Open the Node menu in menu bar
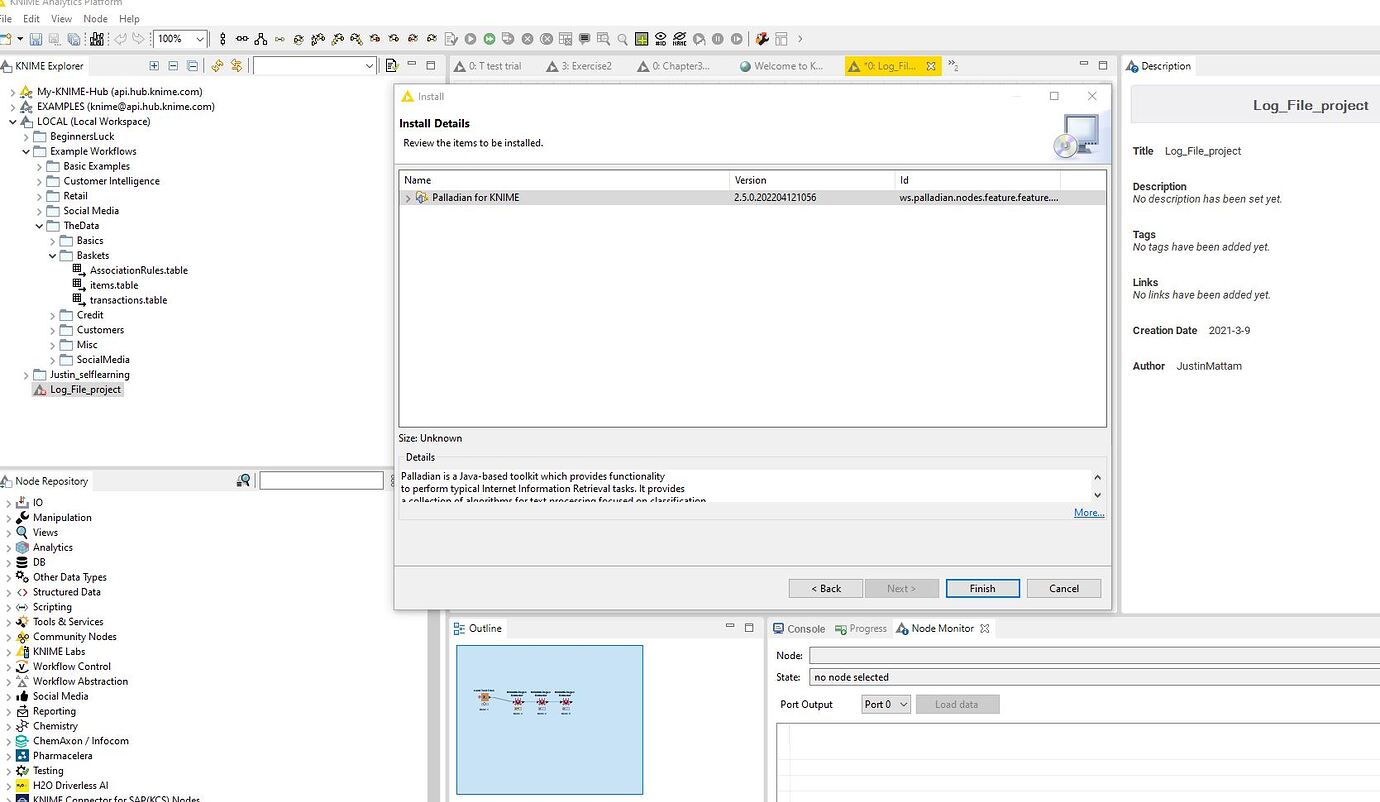This screenshot has height=802, width=1380. (95, 18)
